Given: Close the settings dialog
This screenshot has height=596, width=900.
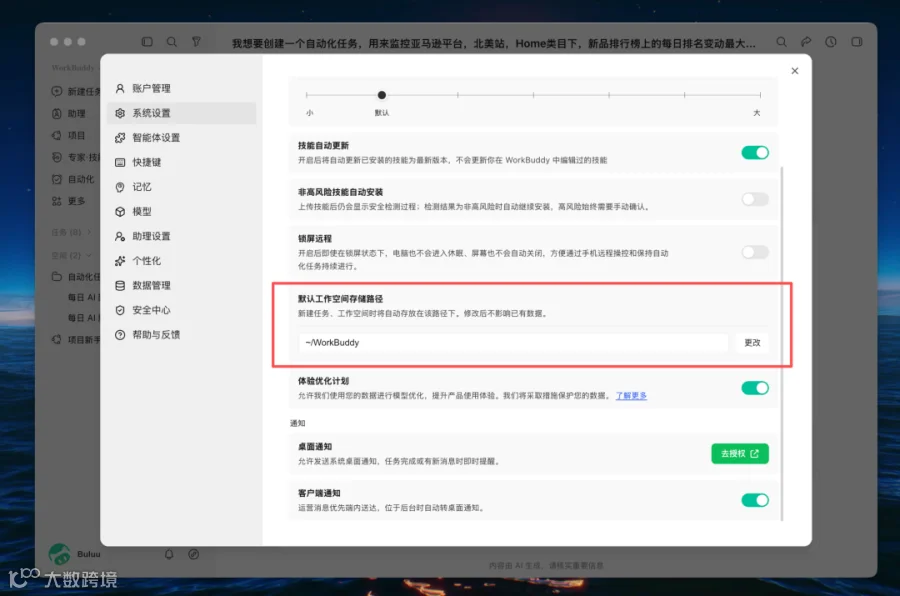Looking at the screenshot, I should pyautogui.click(x=794, y=71).
